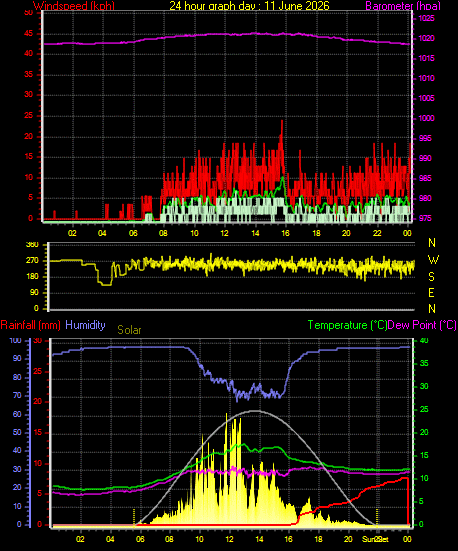Click the 975 barometer scale value
458x551 pixels.
(425, 218)
